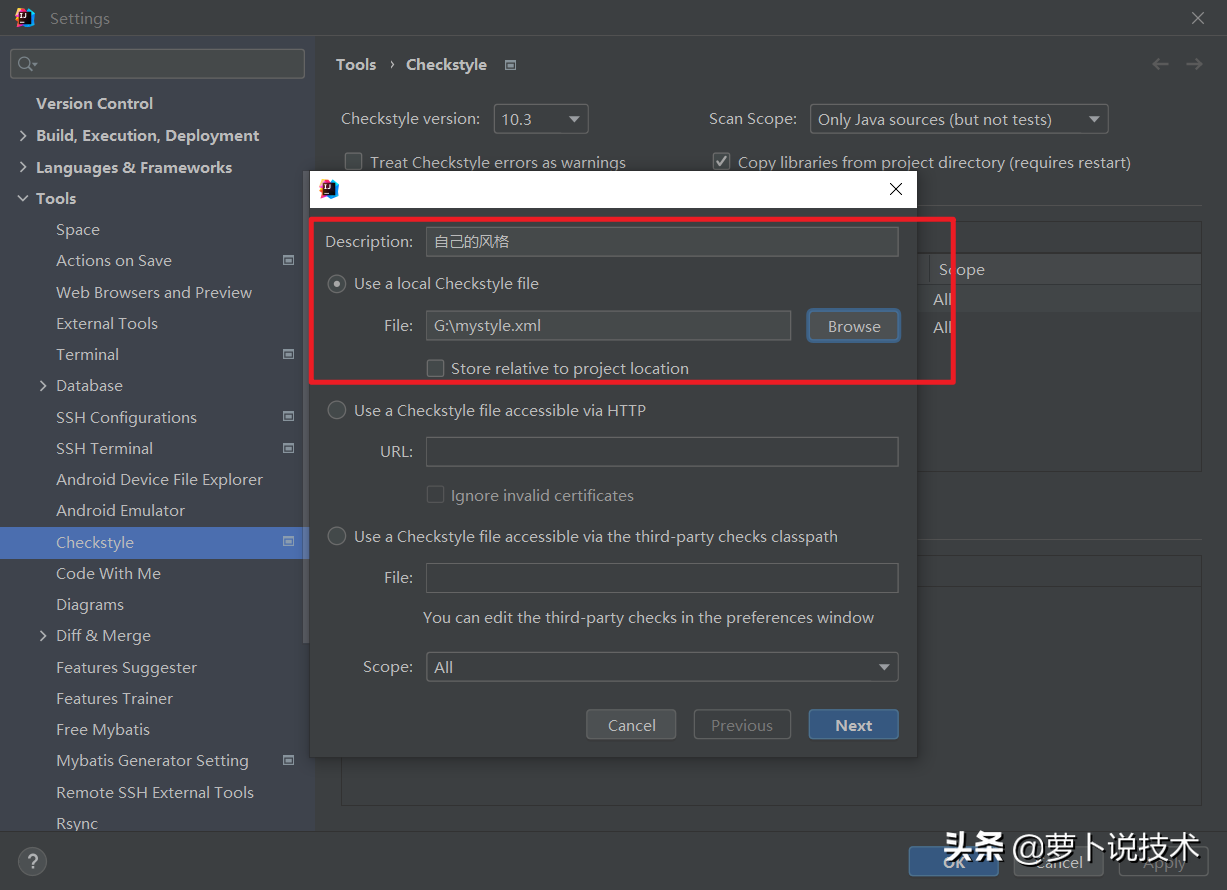Click the local File path field

pos(609,325)
